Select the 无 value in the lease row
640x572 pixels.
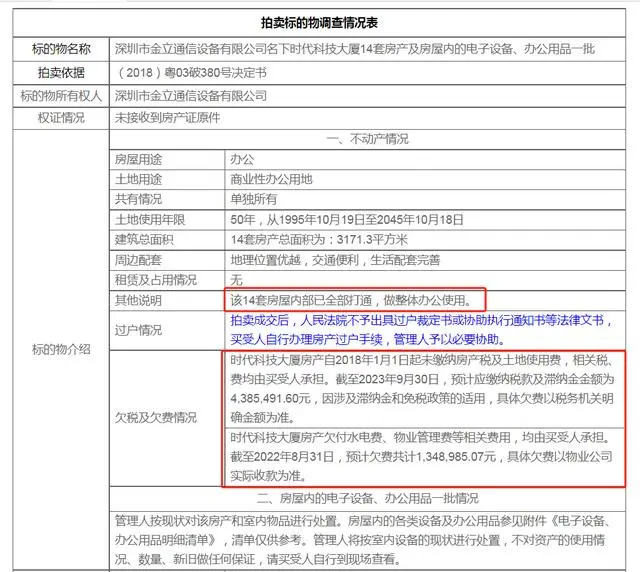click(x=236, y=280)
